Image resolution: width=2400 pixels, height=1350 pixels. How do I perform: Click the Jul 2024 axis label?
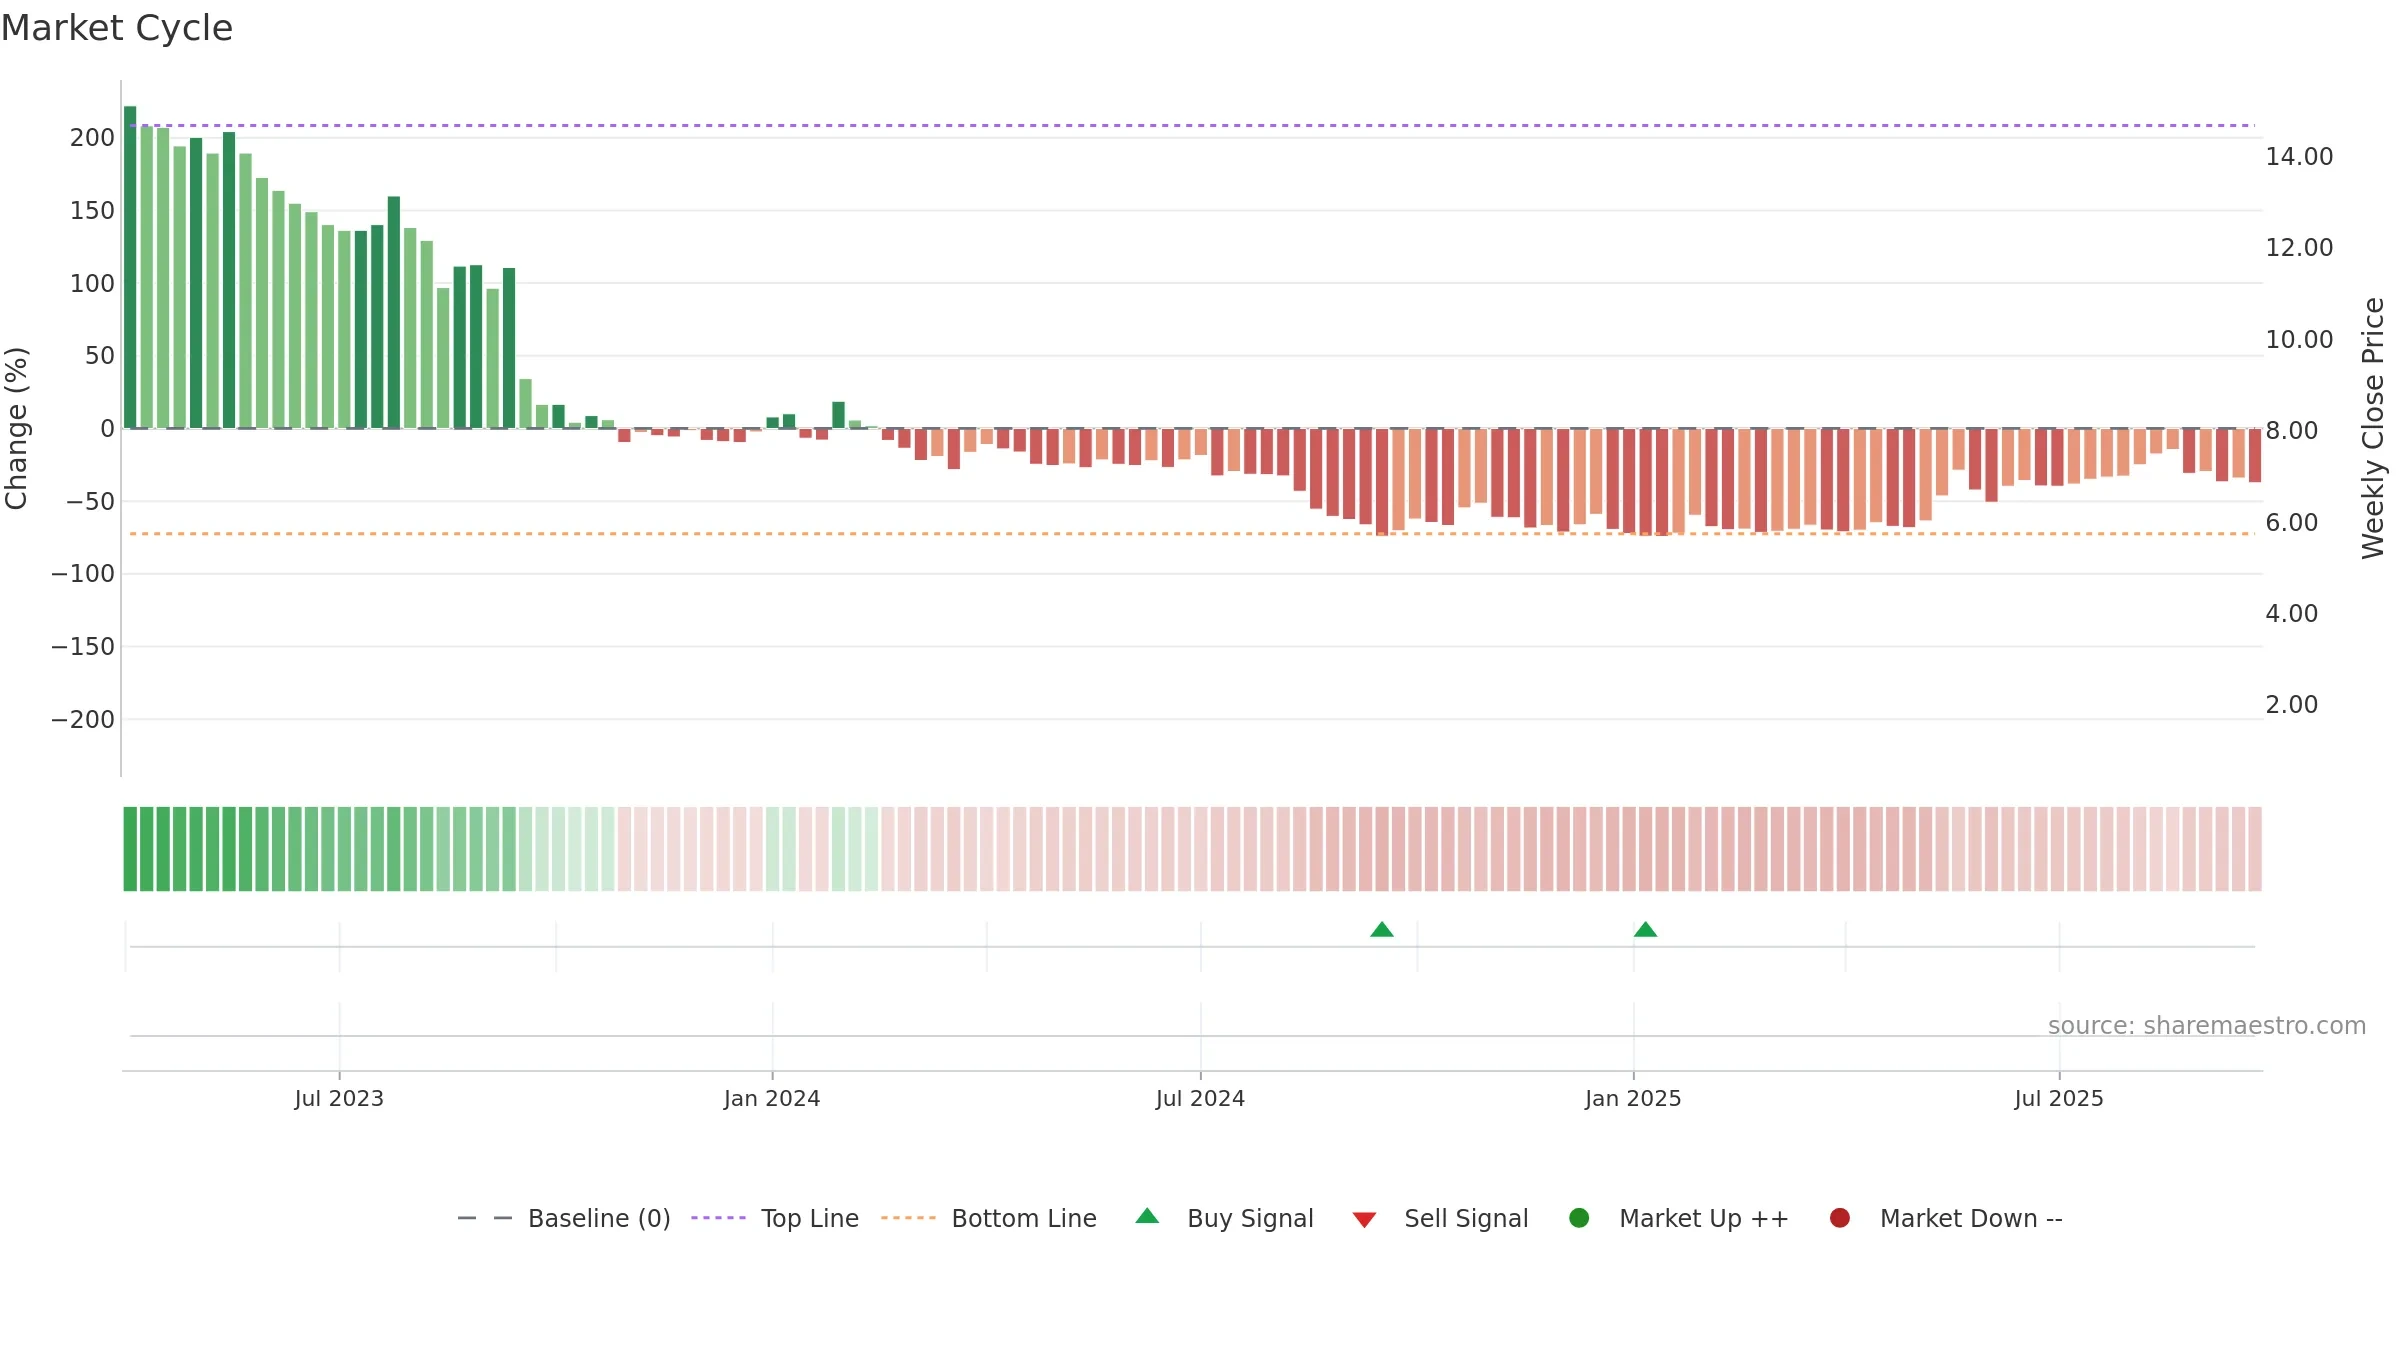click(1200, 1099)
